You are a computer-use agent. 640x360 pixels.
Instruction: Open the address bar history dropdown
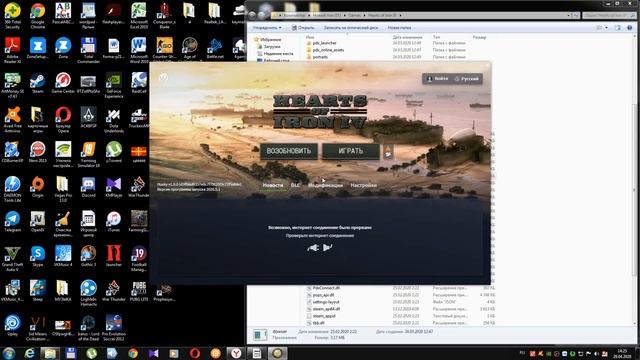click(569, 16)
